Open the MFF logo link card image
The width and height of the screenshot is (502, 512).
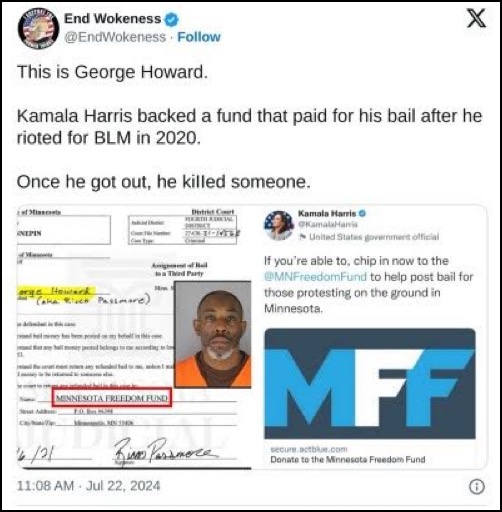[370, 384]
